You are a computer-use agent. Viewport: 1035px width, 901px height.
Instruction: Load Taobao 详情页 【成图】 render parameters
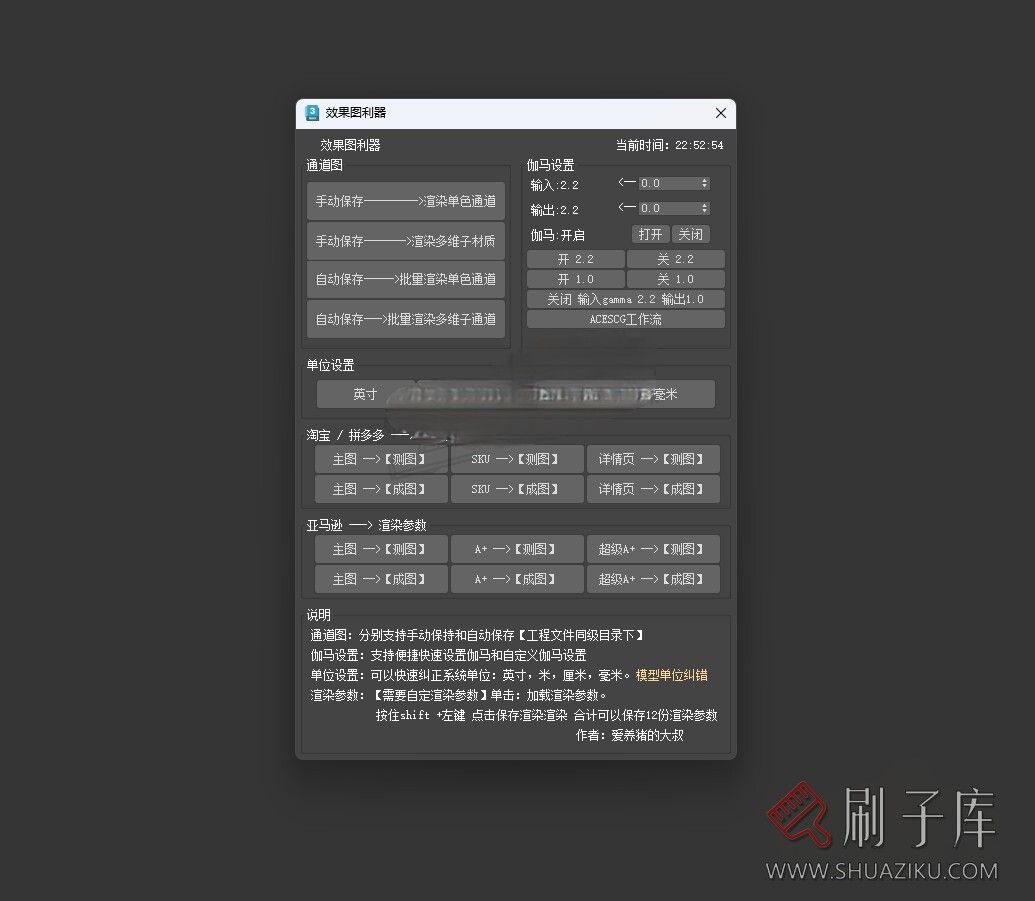(x=653, y=489)
